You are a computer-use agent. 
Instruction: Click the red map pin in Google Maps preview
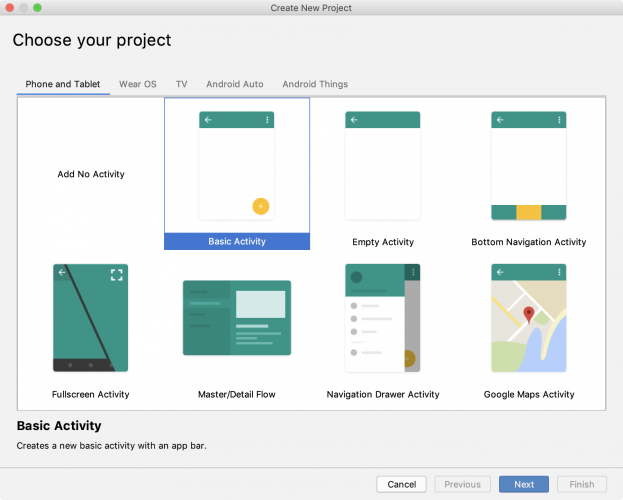coord(528,315)
